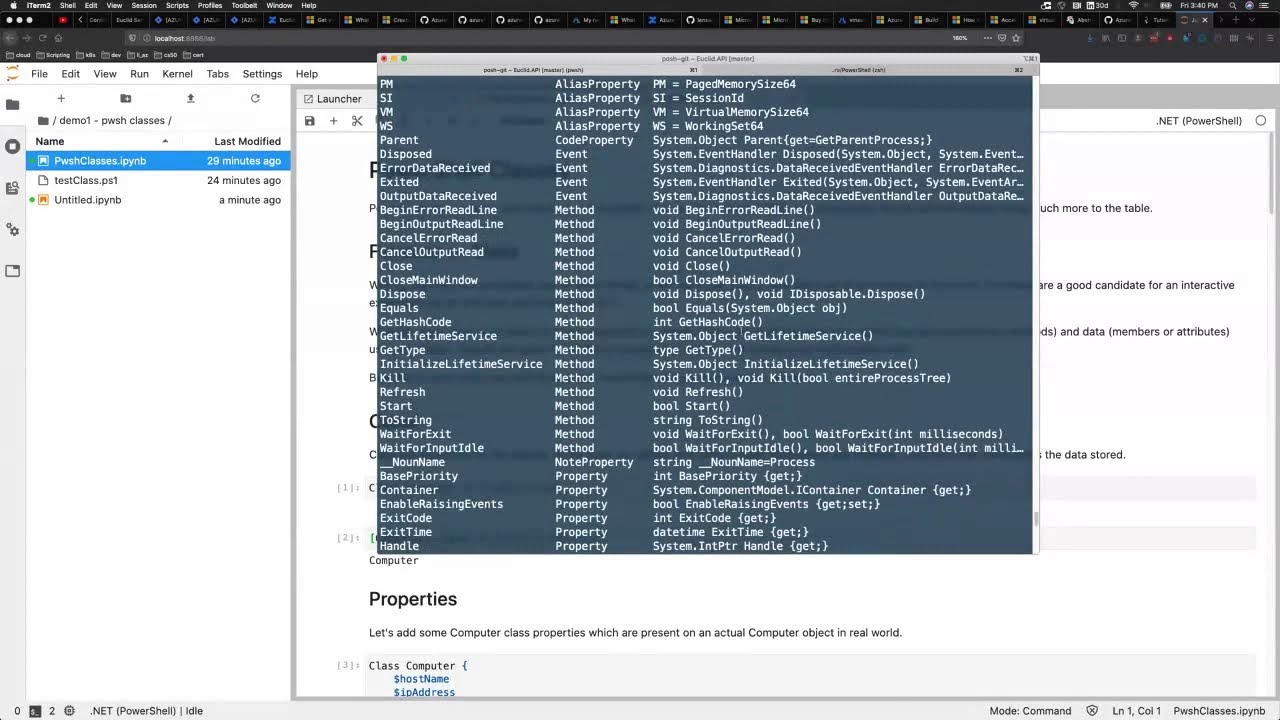Click the Ln 1, Col 1 status item

pos(1136,711)
